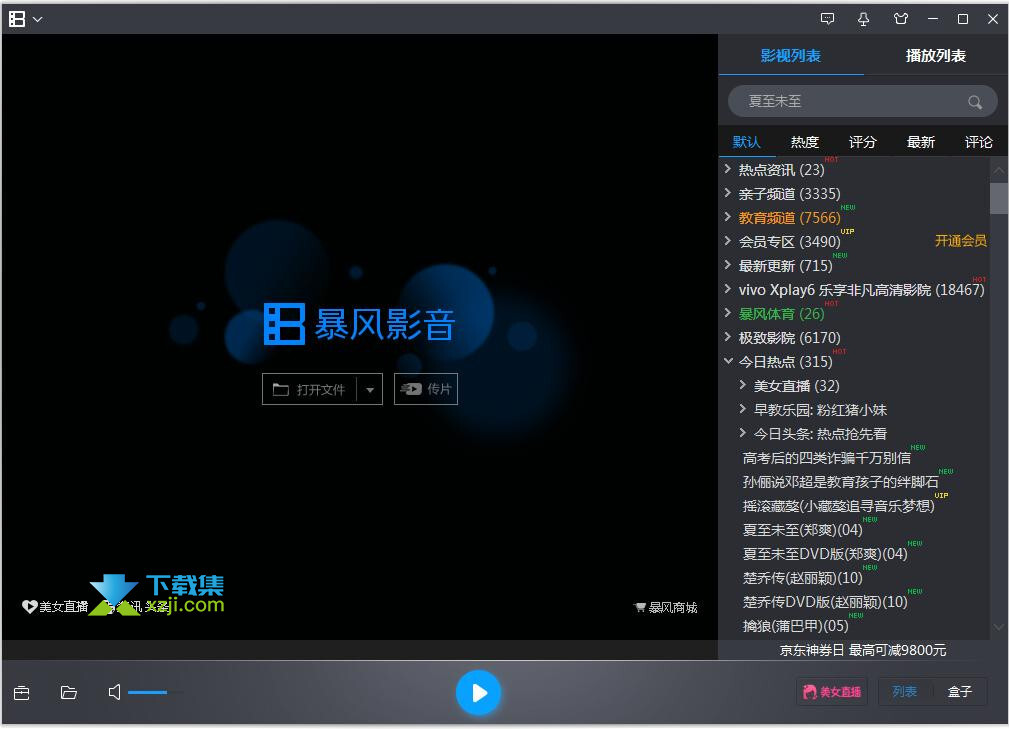1009x729 pixels.
Task: Toggle the 盒子 panel button
Action: 959,692
